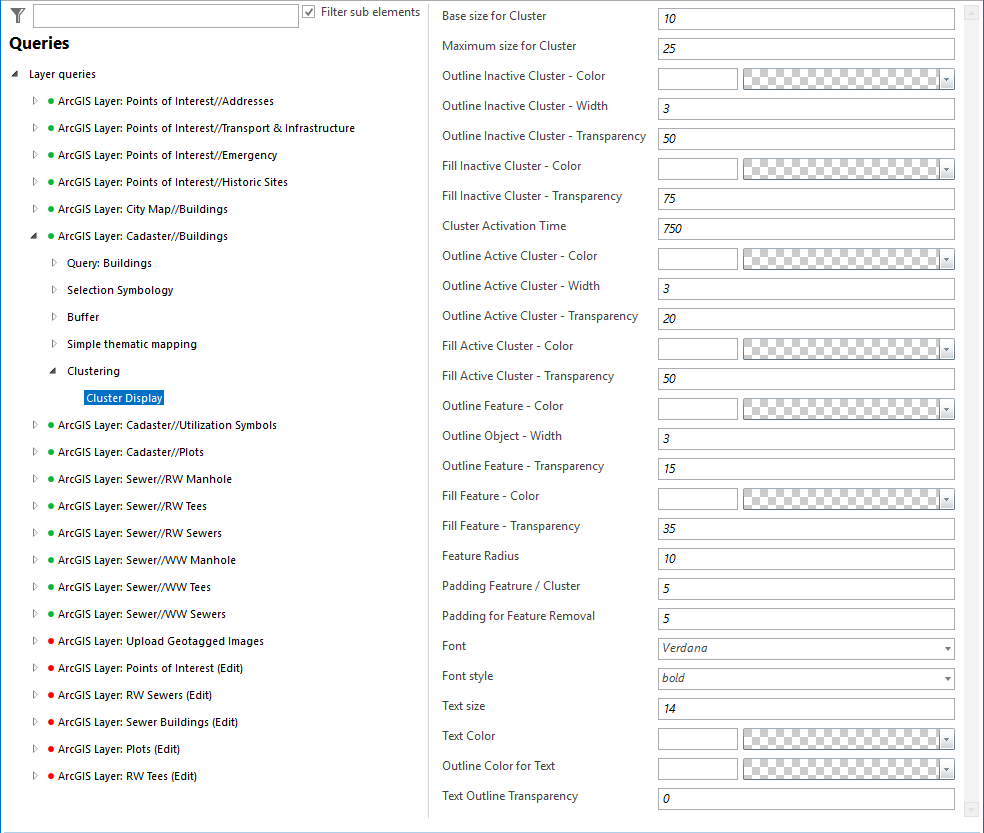Viewport: 984px width, 833px height.
Task: Uncheck the Filter sub elements checkbox
Action: pos(309,12)
